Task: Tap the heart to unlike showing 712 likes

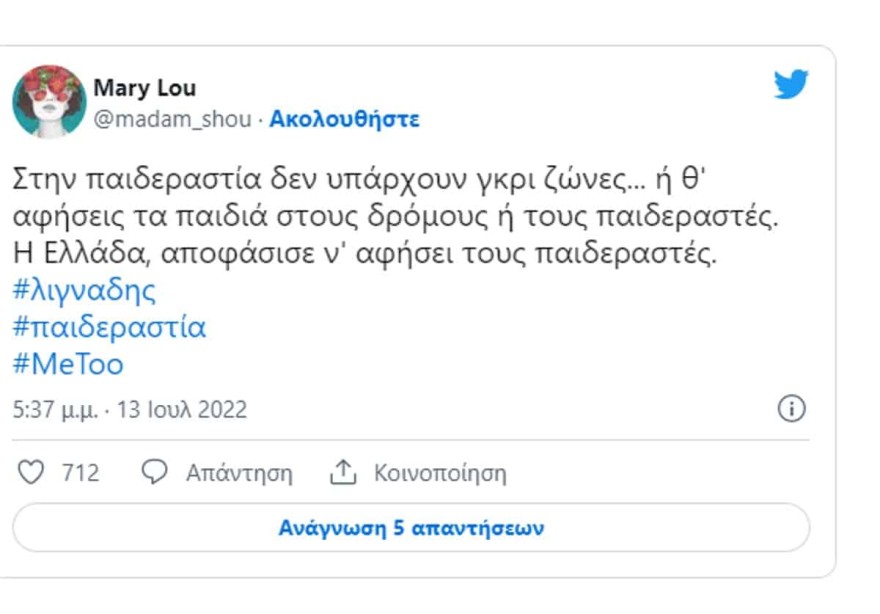Action: coord(31,471)
